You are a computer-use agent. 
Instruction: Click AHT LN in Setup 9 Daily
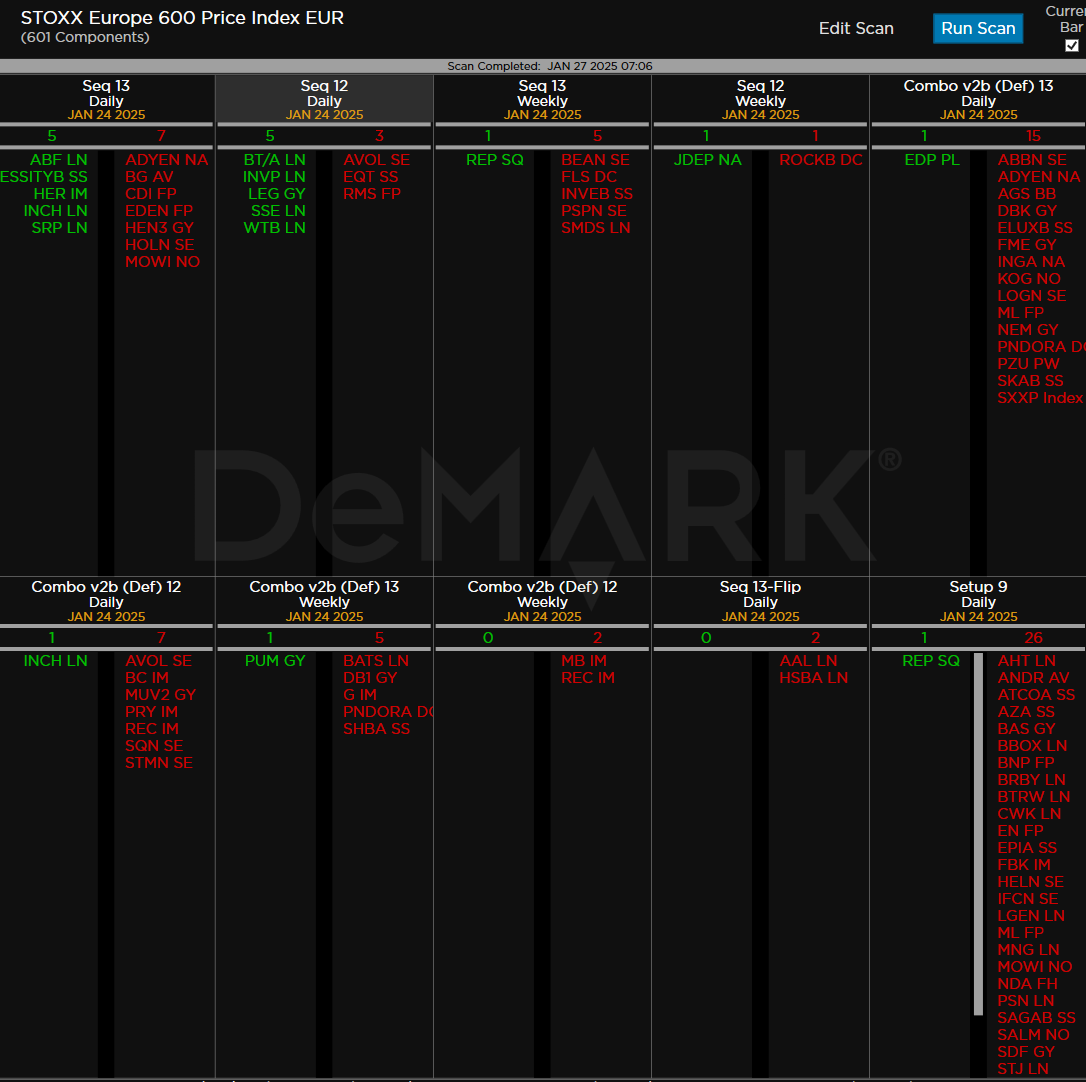tap(1026, 661)
